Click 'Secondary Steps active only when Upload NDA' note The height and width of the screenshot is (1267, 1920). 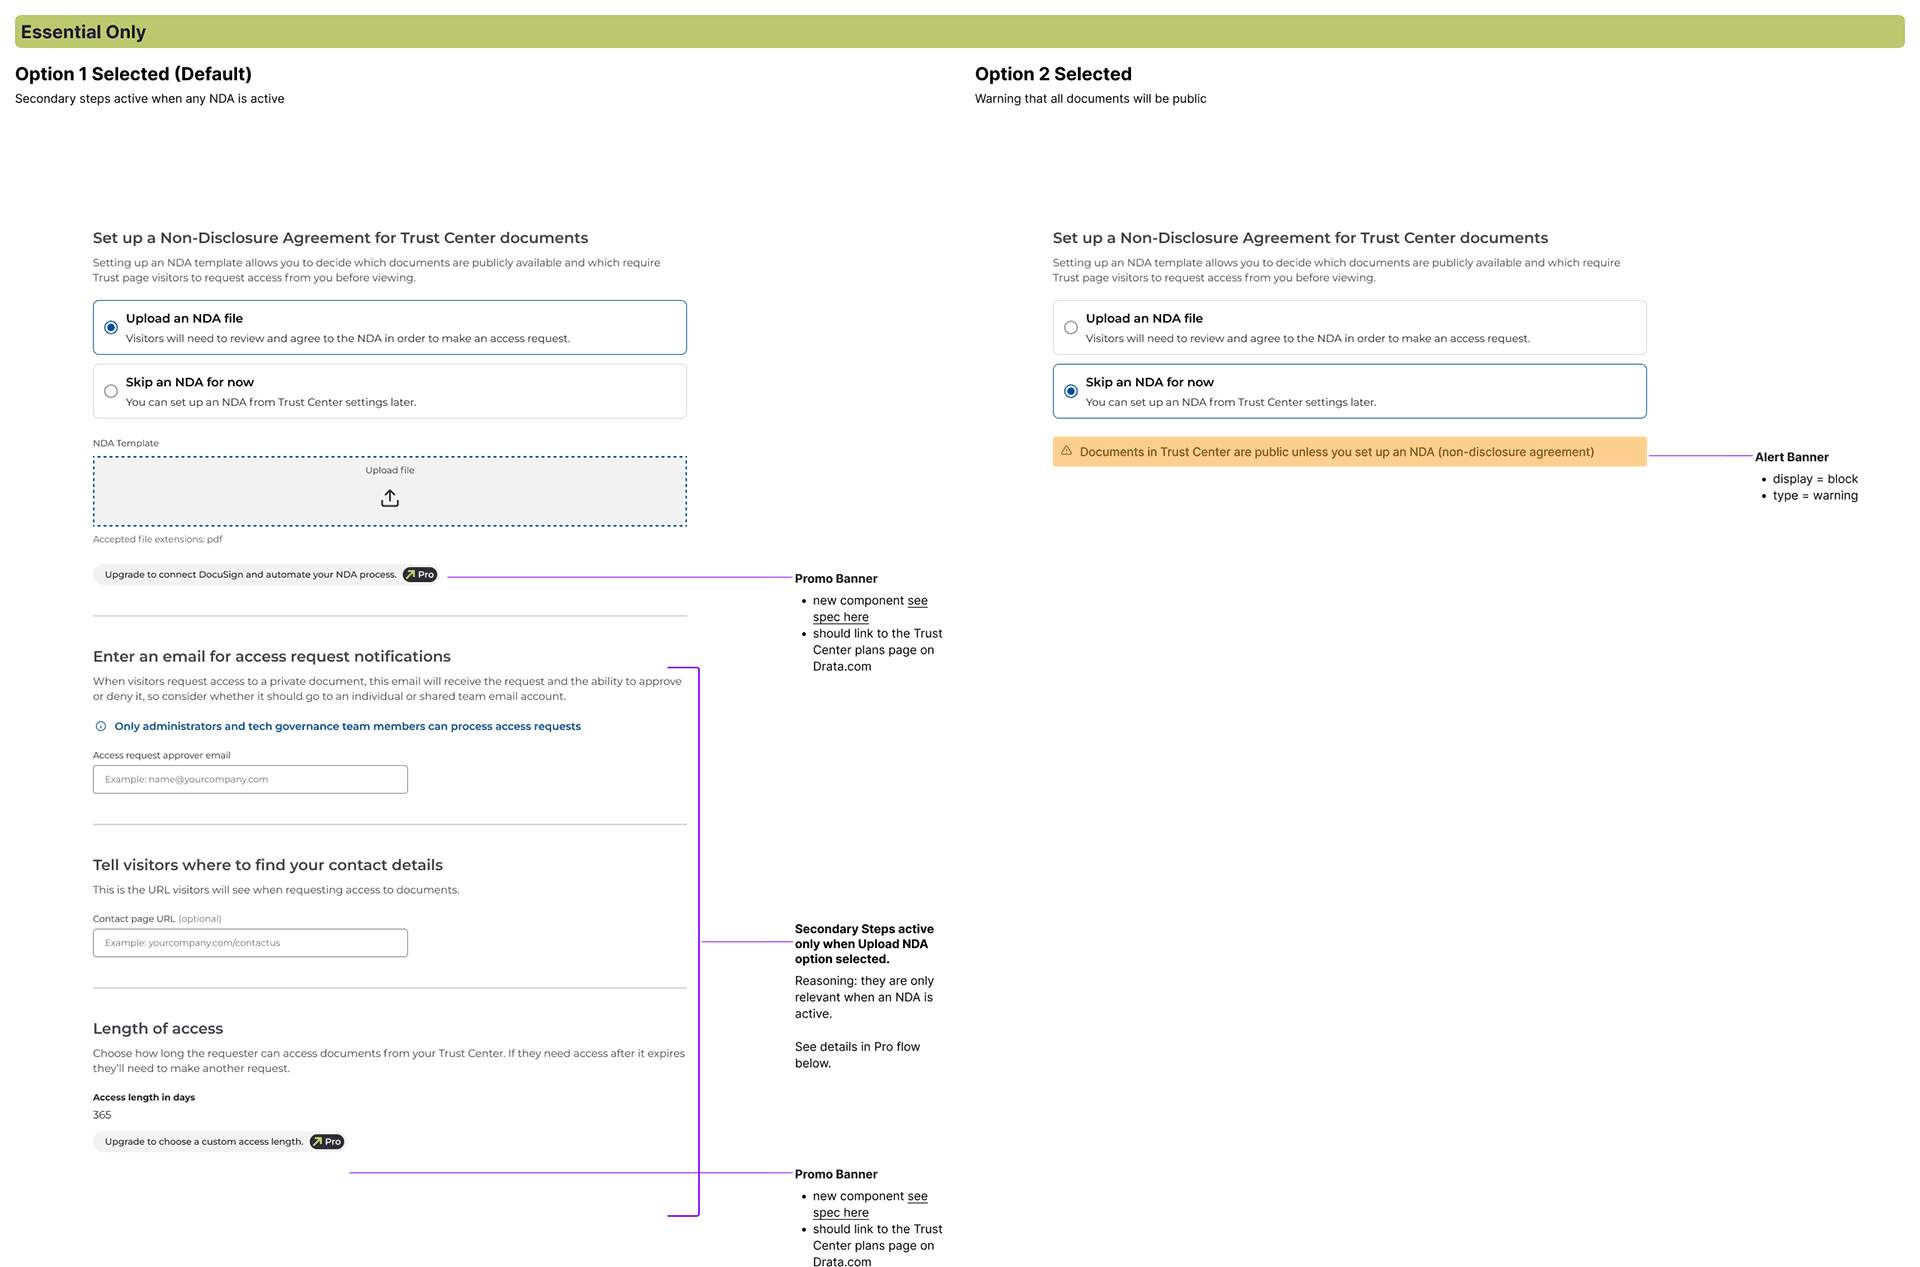pos(864,944)
